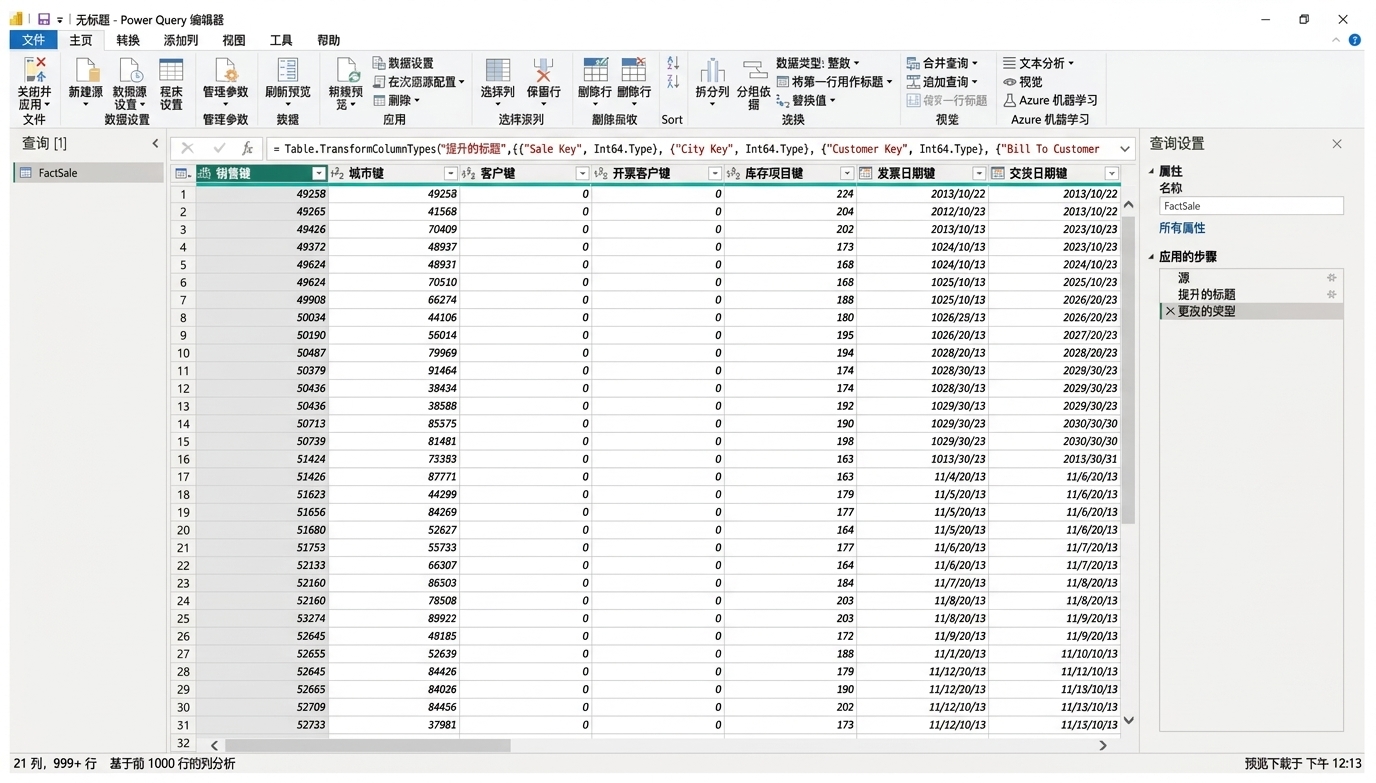Viewport: 1376px width, 783px height.
Task: Open Azure 机器学习 flask icon
Action: (1010, 100)
